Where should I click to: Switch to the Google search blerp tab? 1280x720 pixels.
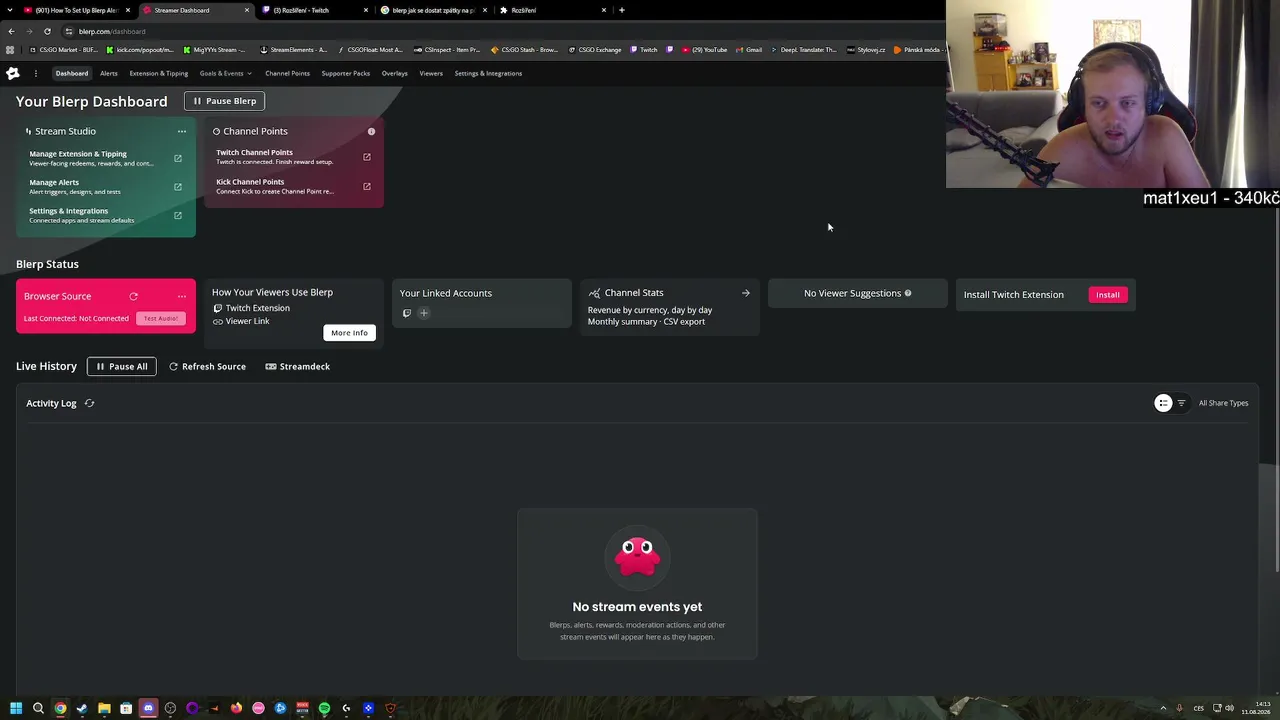434,10
